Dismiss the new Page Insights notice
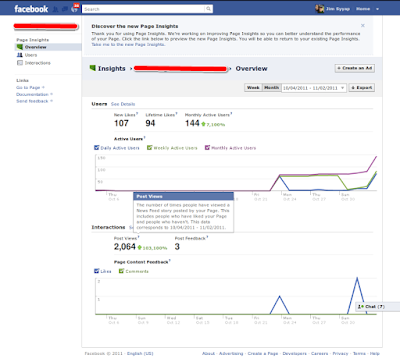This screenshot has width=400, height=362. click(x=363, y=26)
